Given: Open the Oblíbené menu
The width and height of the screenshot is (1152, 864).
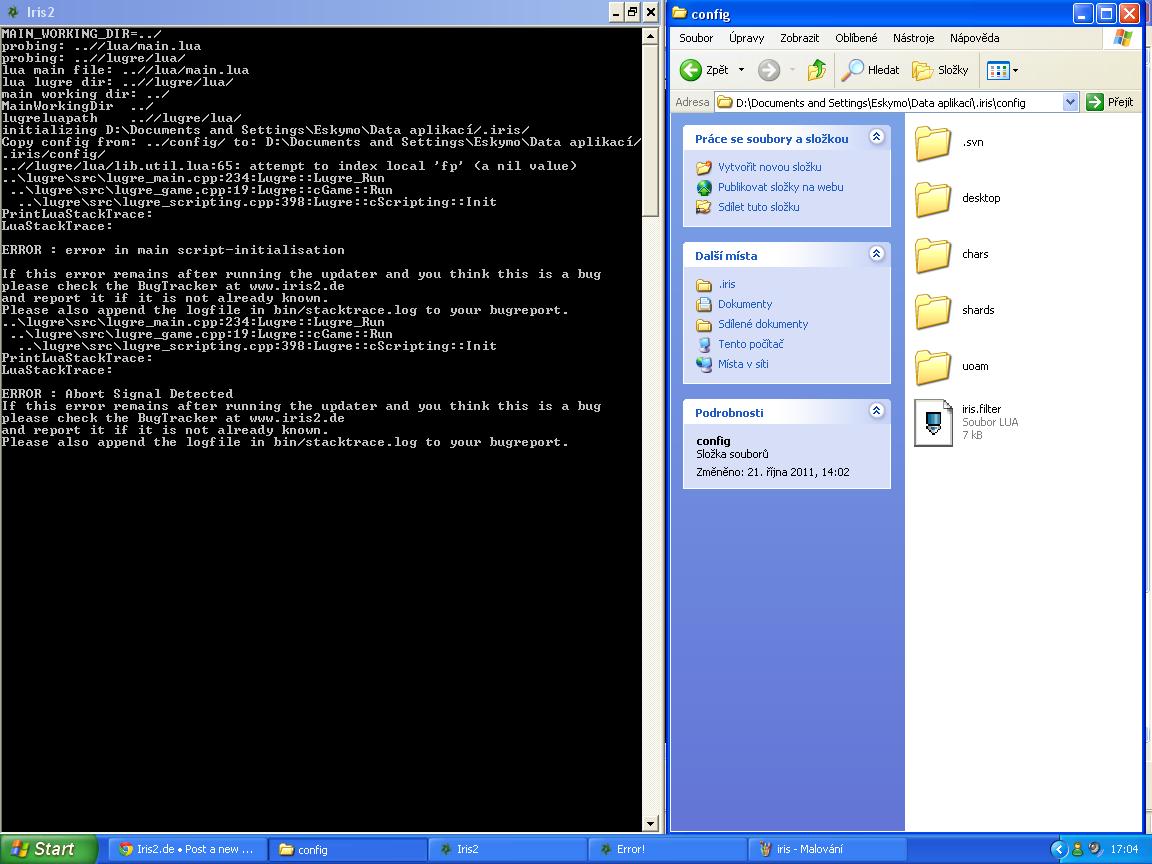Looking at the screenshot, I should click(x=856, y=38).
